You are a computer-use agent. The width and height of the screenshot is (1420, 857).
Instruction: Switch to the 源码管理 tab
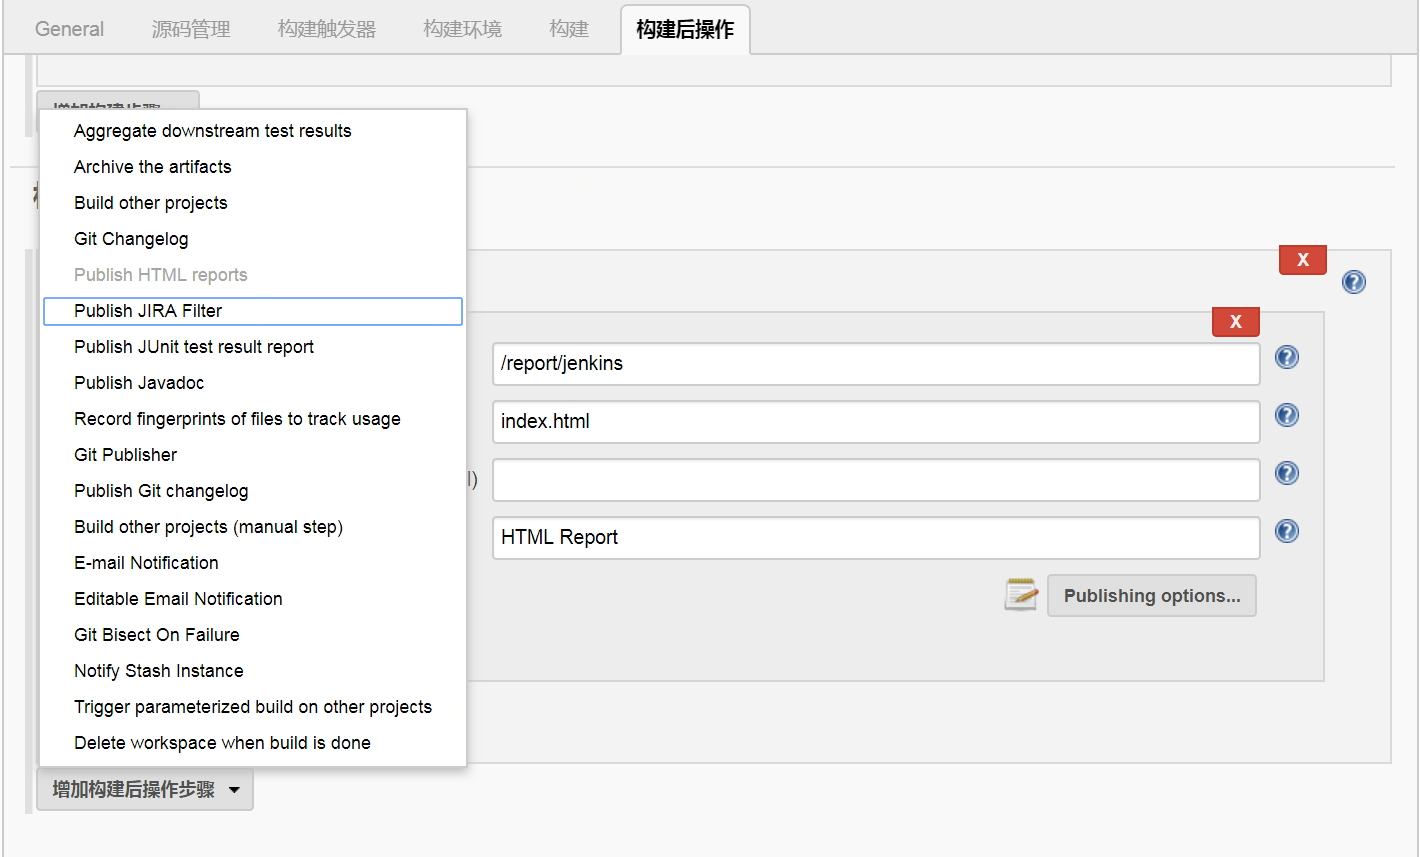tap(191, 29)
